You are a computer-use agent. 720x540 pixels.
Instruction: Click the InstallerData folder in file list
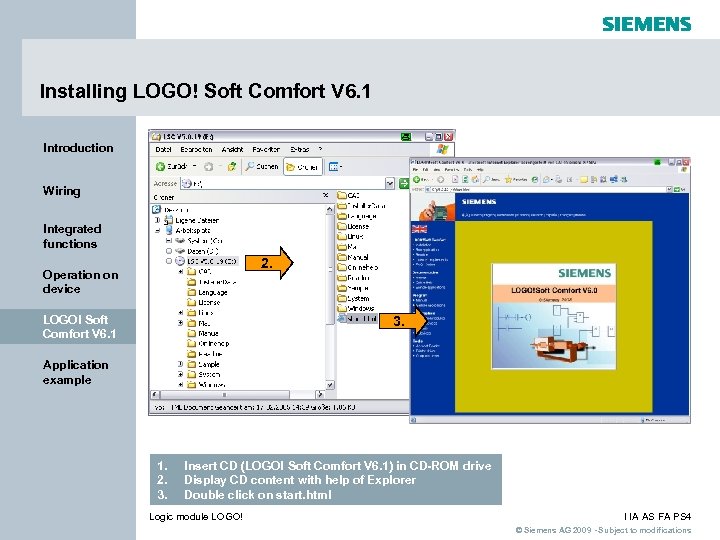tap(362, 206)
